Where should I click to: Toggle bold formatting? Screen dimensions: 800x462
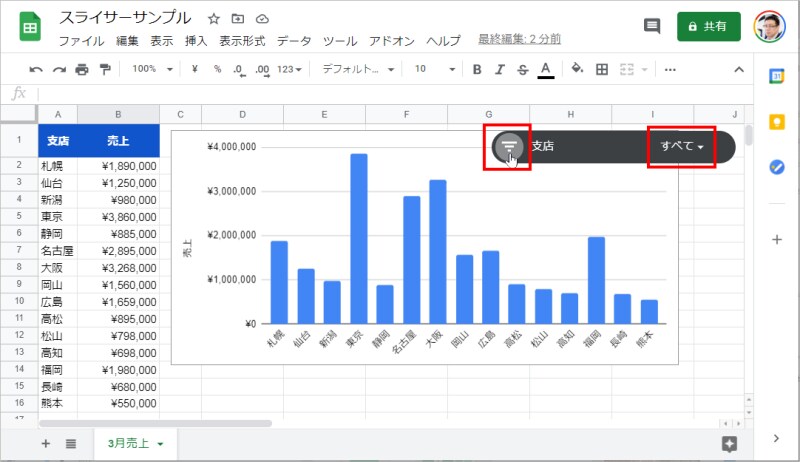click(477, 69)
